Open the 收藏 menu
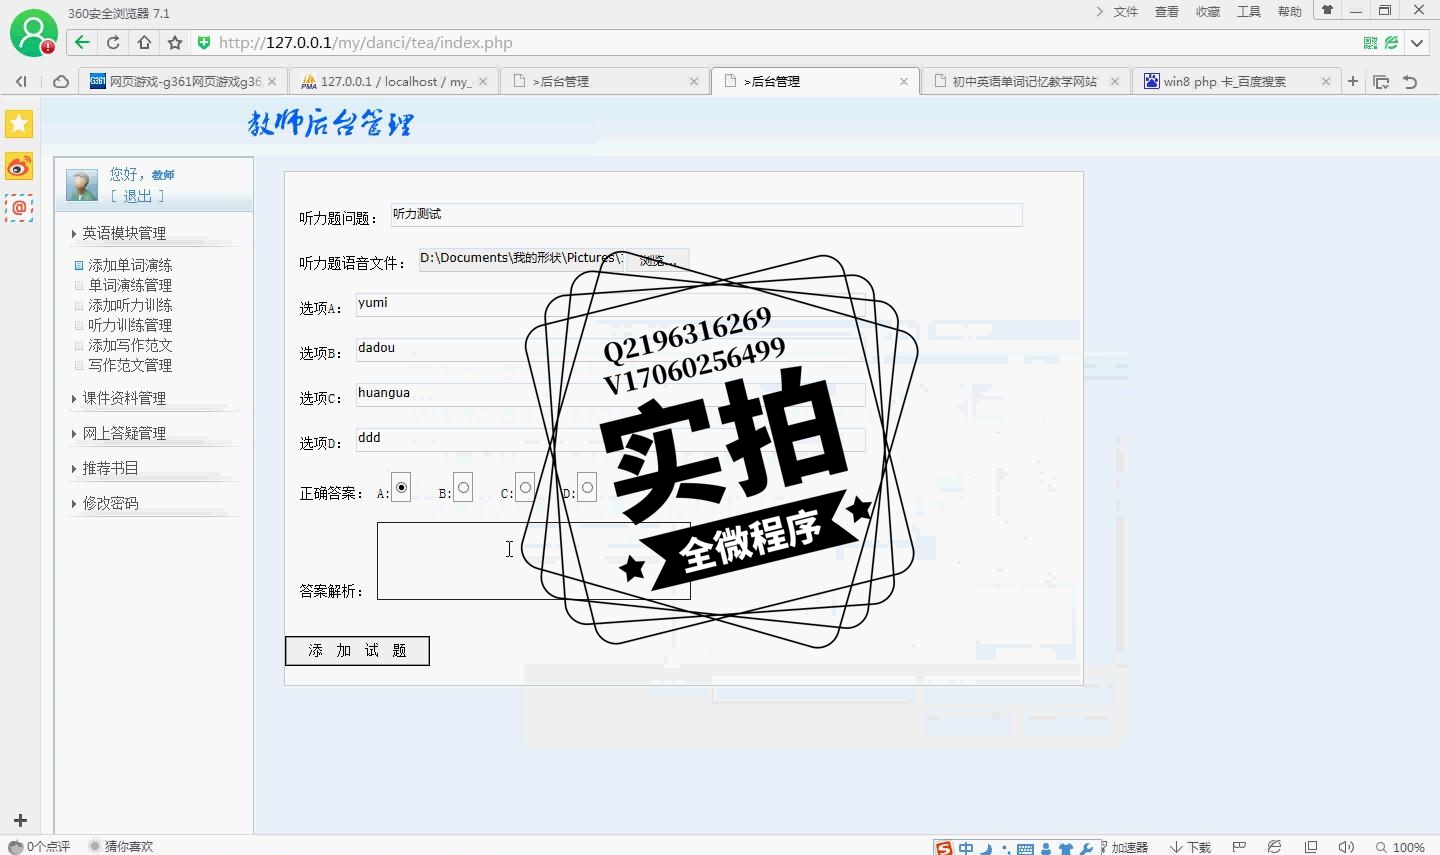The width and height of the screenshot is (1440, 855). [1208, 12]
